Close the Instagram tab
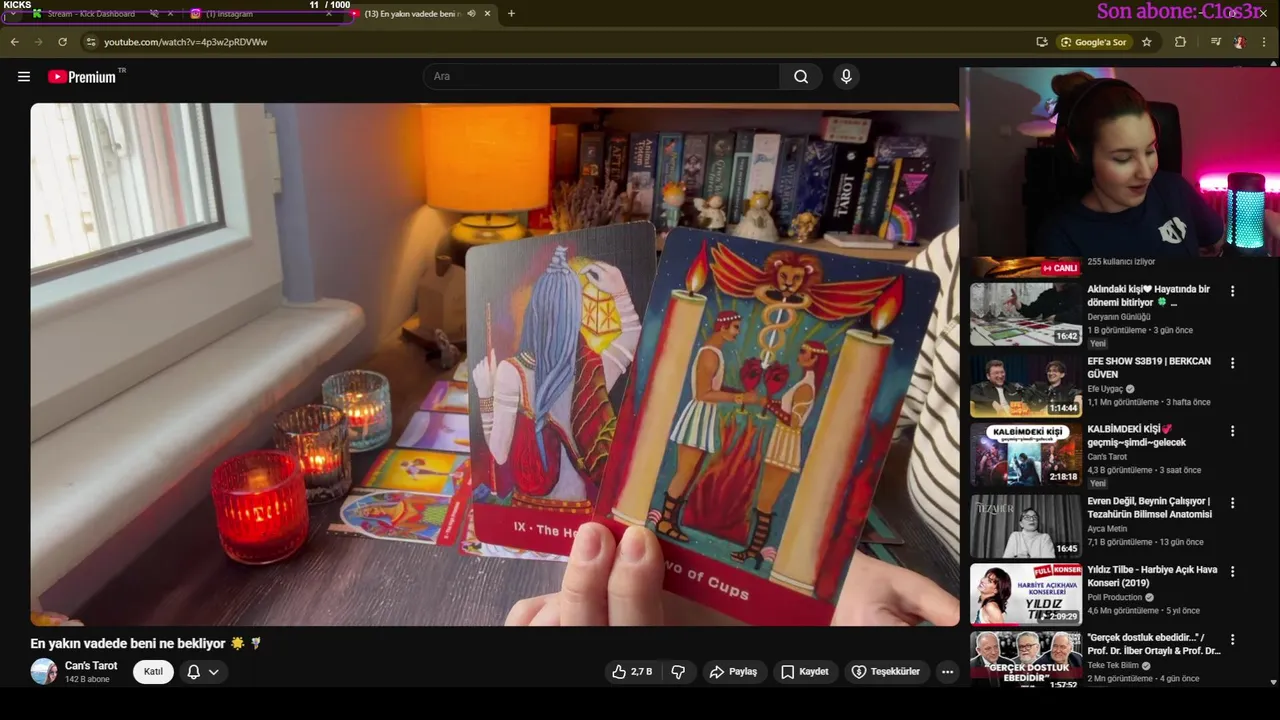Screen dimensions: 1280x720 pyautogui.click(x=328, y=14)
